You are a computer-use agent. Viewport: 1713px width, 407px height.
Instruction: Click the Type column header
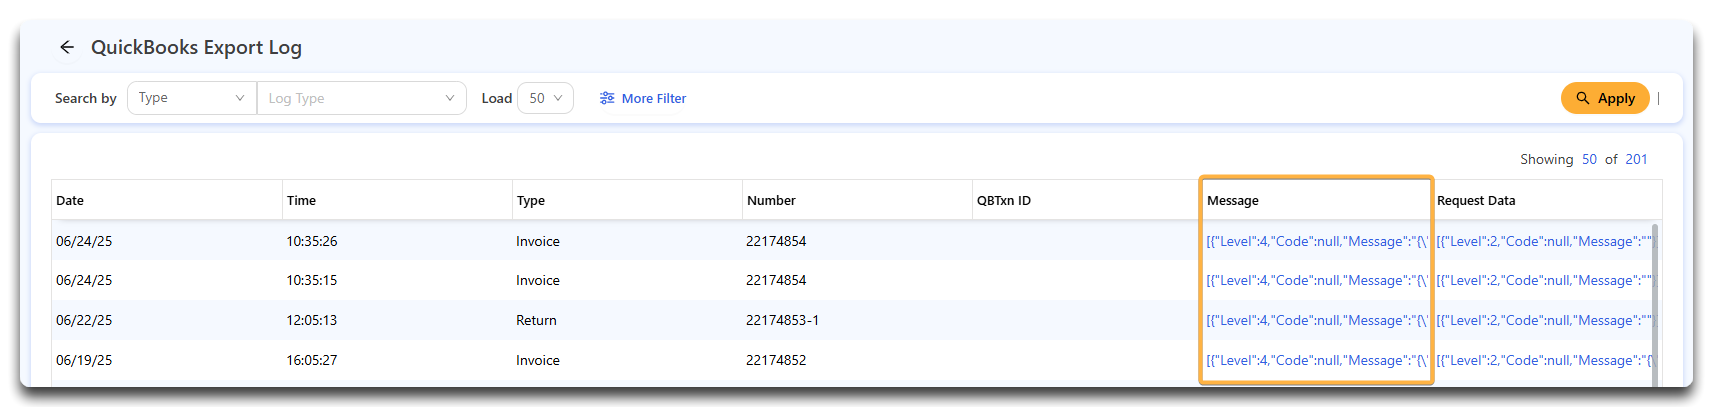tap(531, 200)
